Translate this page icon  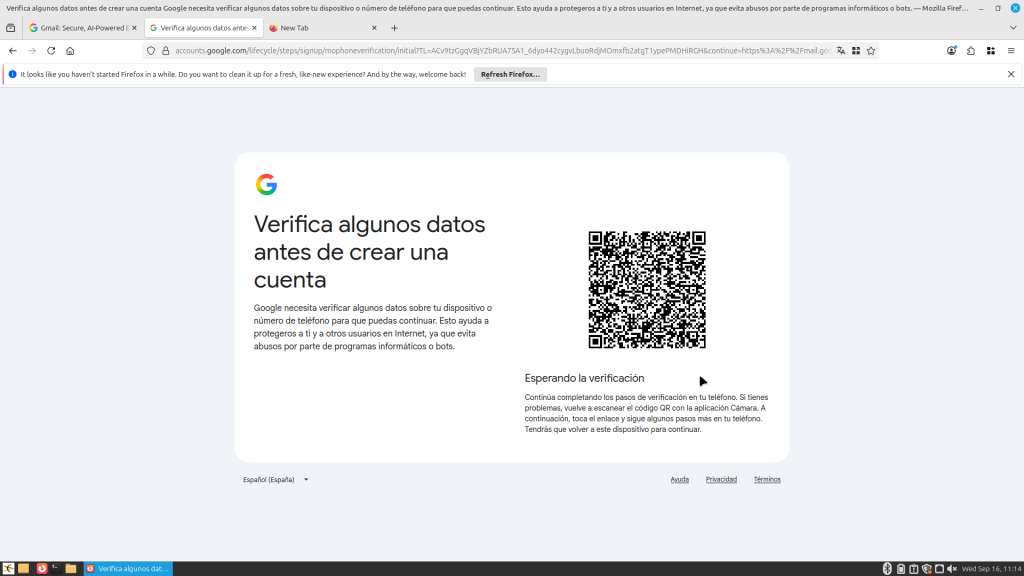pyautogui.click(x=840, y=51)
